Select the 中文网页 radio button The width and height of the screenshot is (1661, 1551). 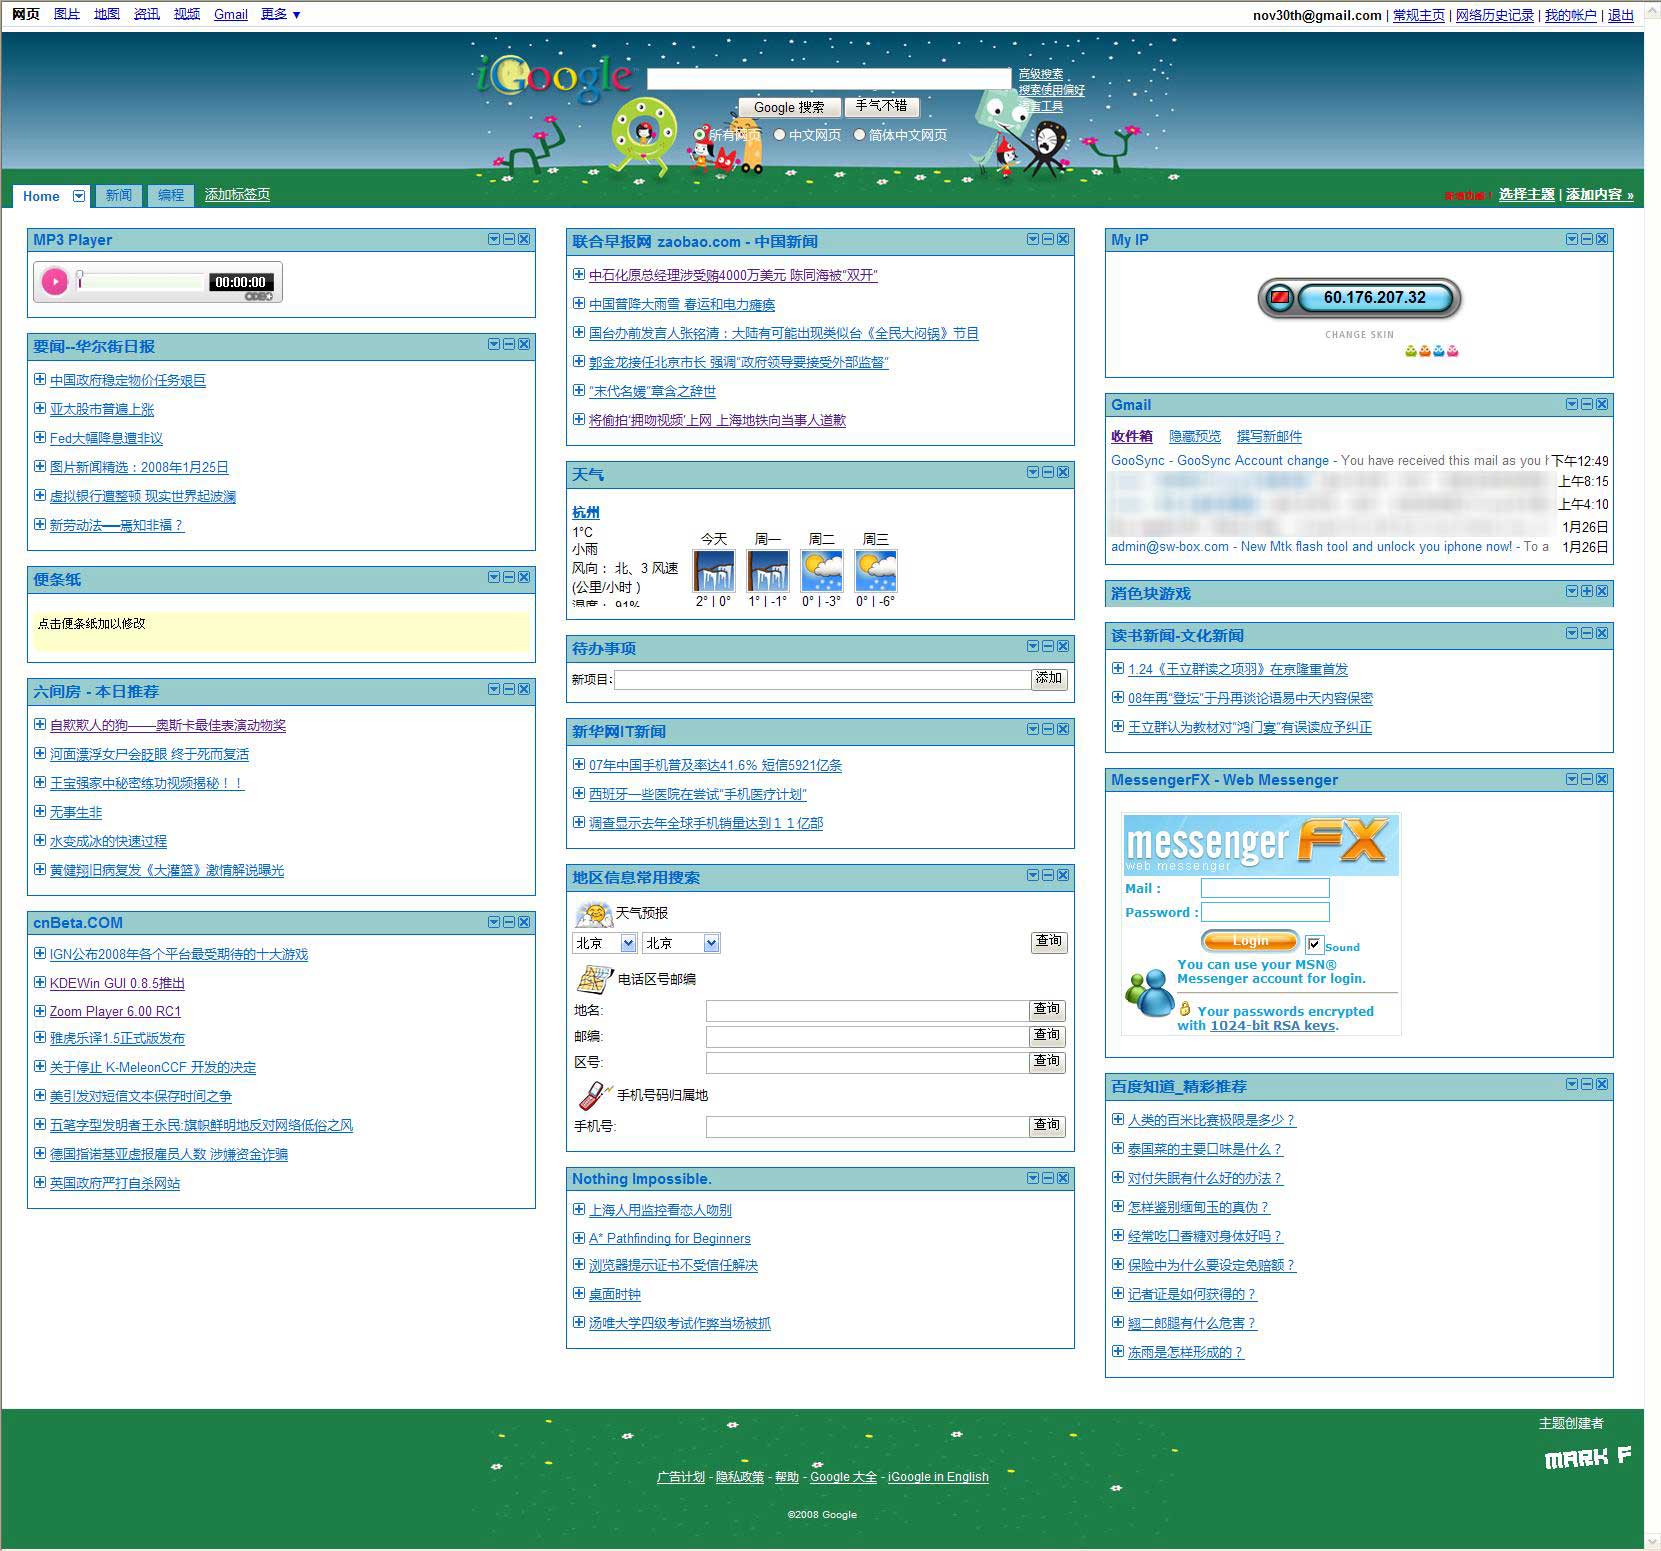coord(780,135)
